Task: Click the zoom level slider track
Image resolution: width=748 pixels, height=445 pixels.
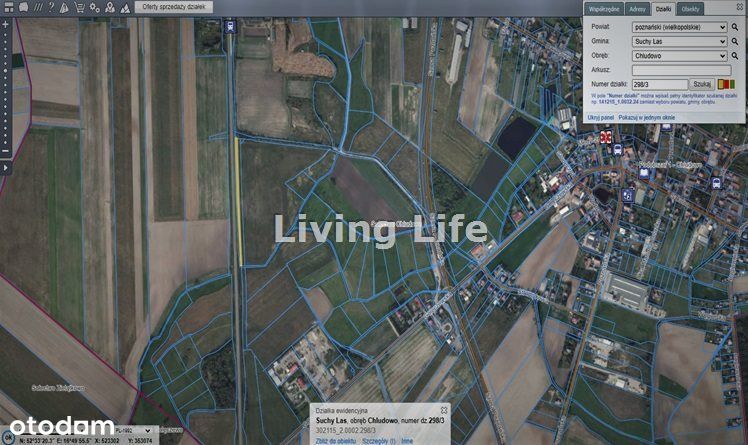Action: (x=5, y=88)
